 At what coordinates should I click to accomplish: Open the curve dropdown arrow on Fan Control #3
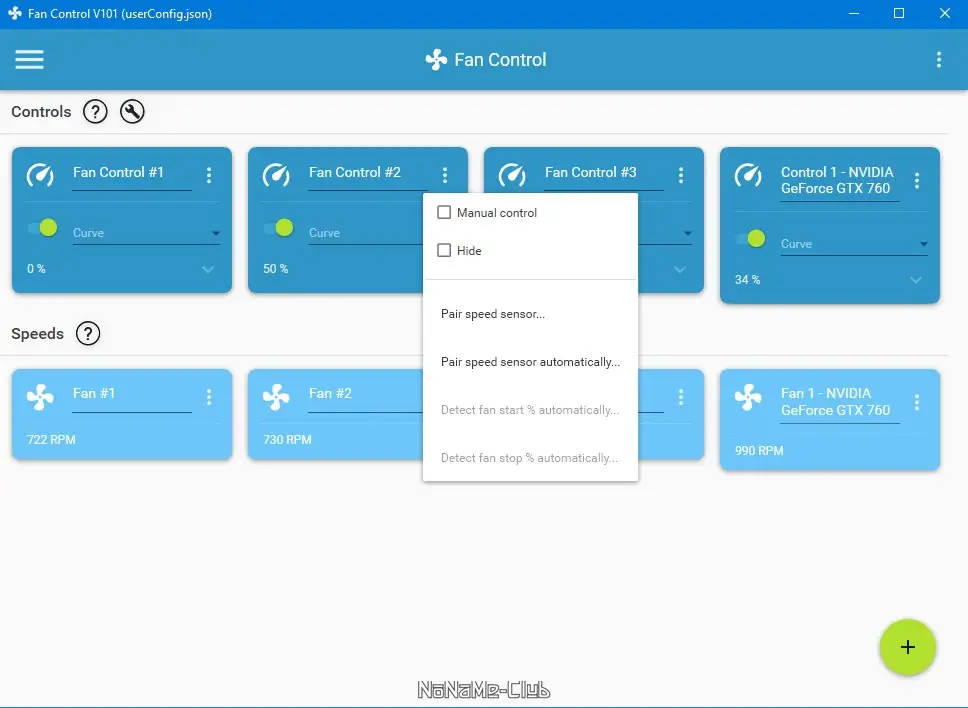tap(688, 233)
